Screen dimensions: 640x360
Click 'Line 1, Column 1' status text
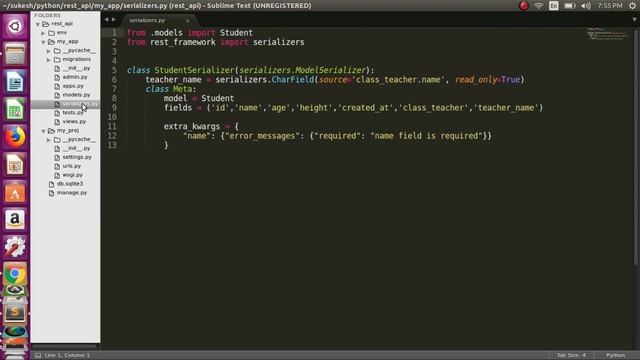coord(67,355)
